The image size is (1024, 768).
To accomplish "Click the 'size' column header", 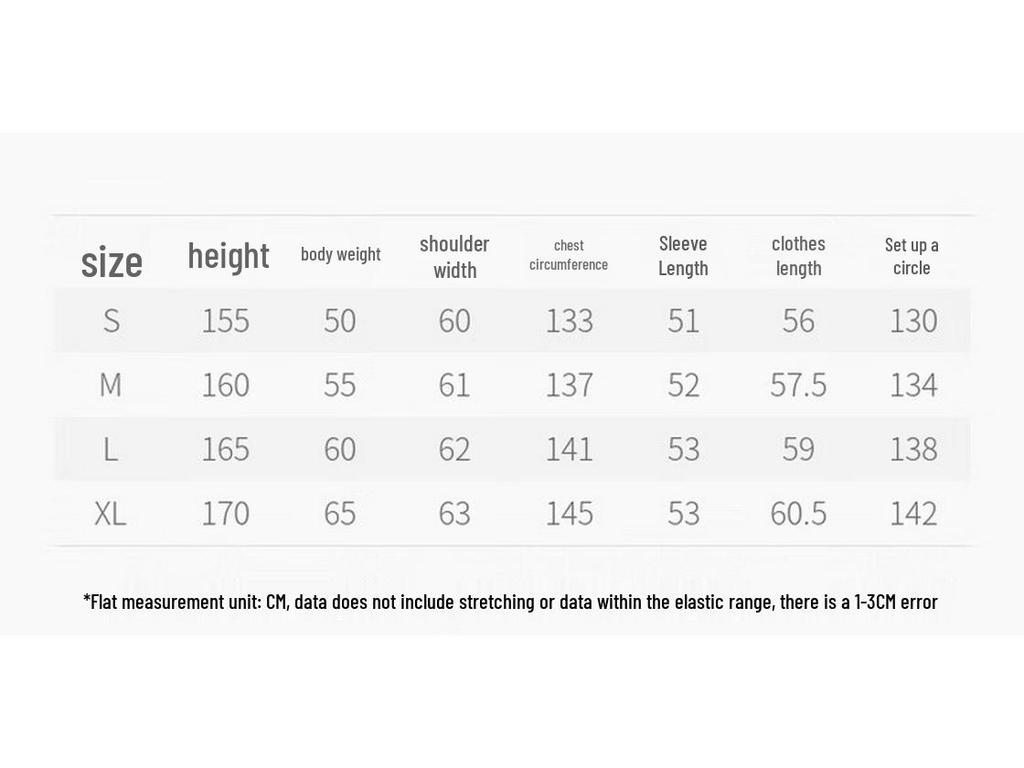I will pos(112,263).
